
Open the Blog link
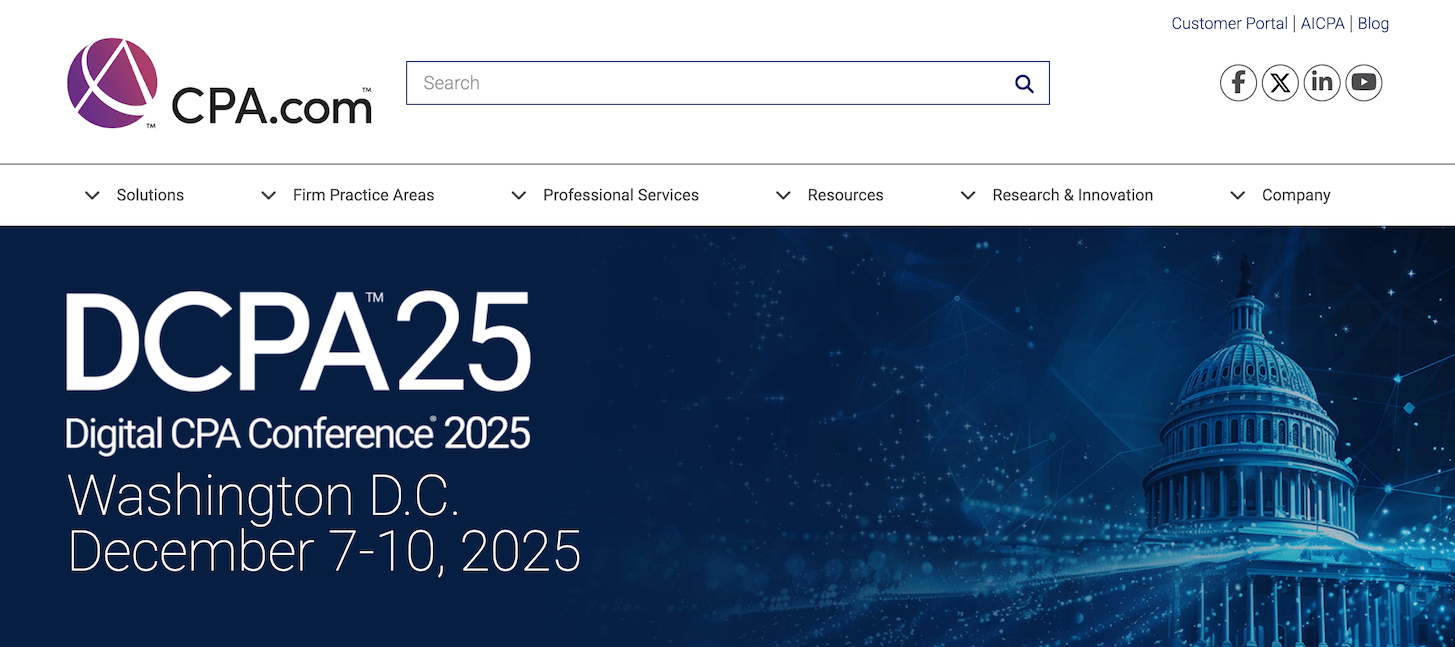pos(1373,23)
